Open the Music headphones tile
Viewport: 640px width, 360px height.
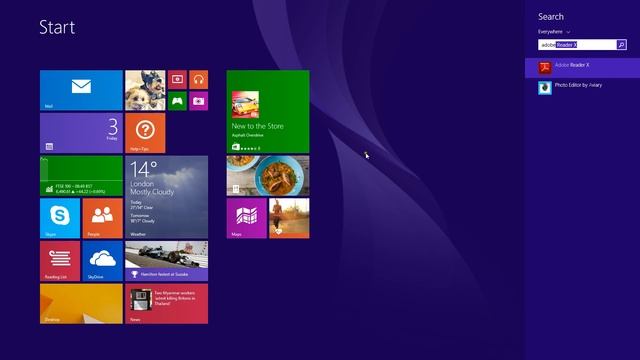coord(198,80)
